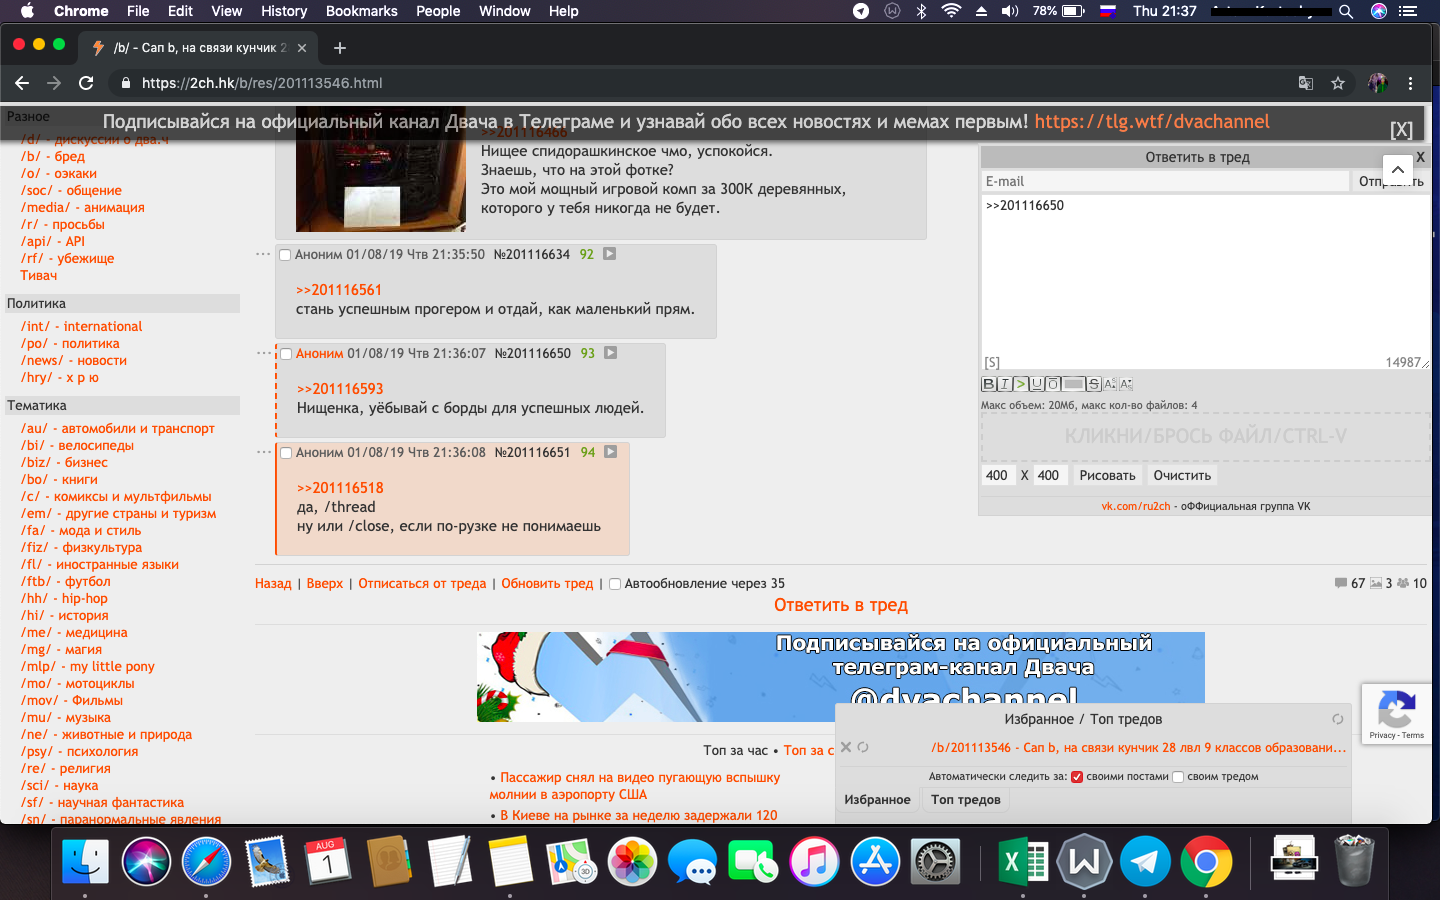Screen dimensions: 1440x900
Task: Tick the checkbox on post №201116651
Action: coord(286,453)
